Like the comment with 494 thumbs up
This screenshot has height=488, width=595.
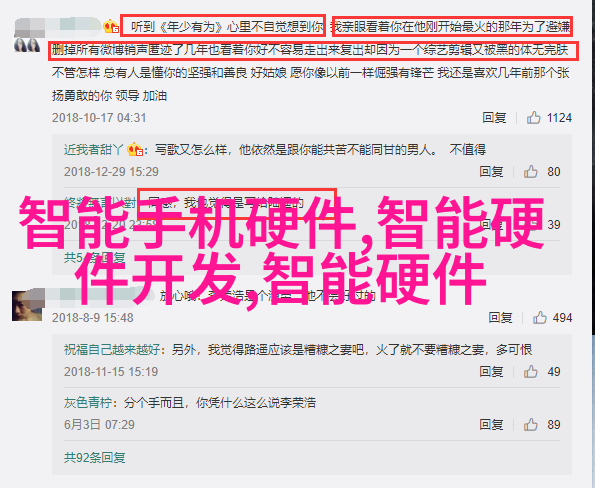point(539,318)
